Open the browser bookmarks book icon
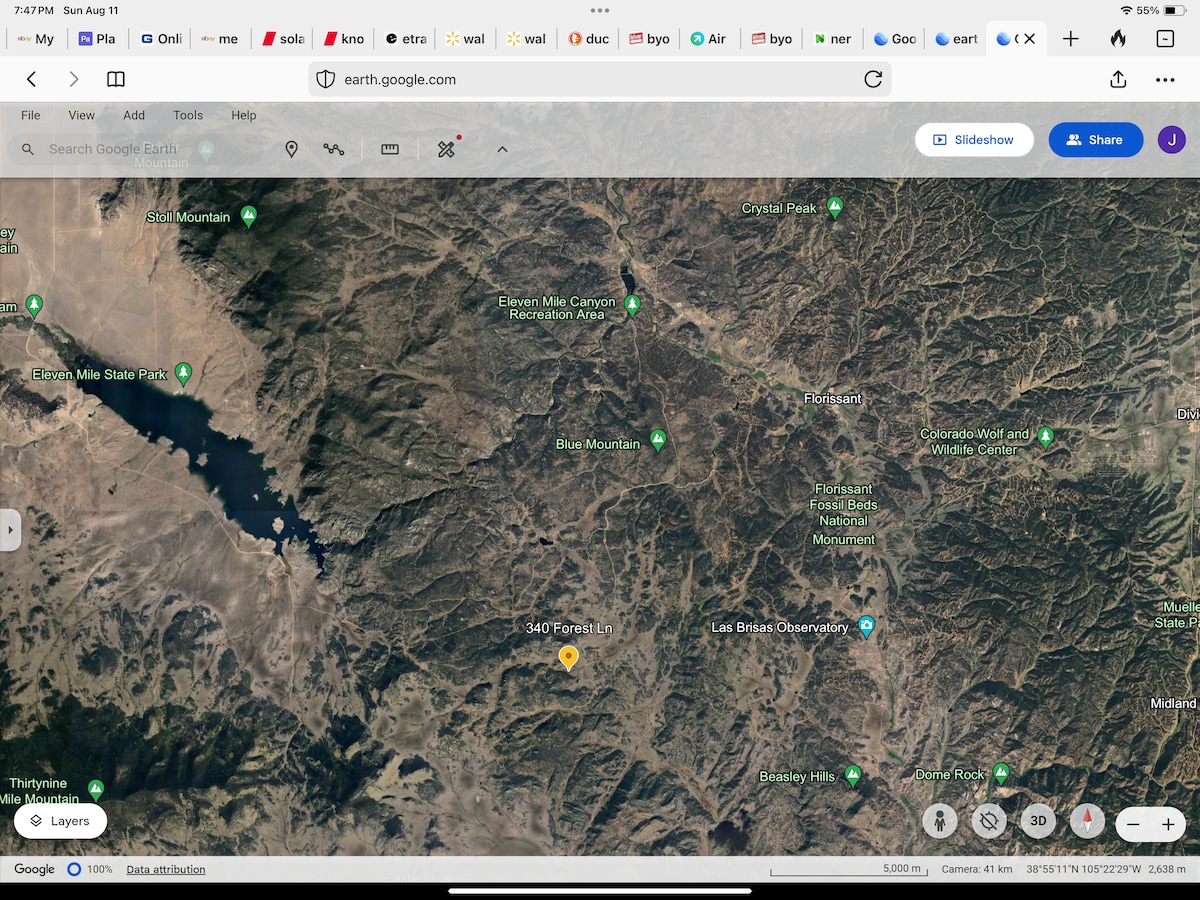 pyautogui.click(x=116, y=79)
